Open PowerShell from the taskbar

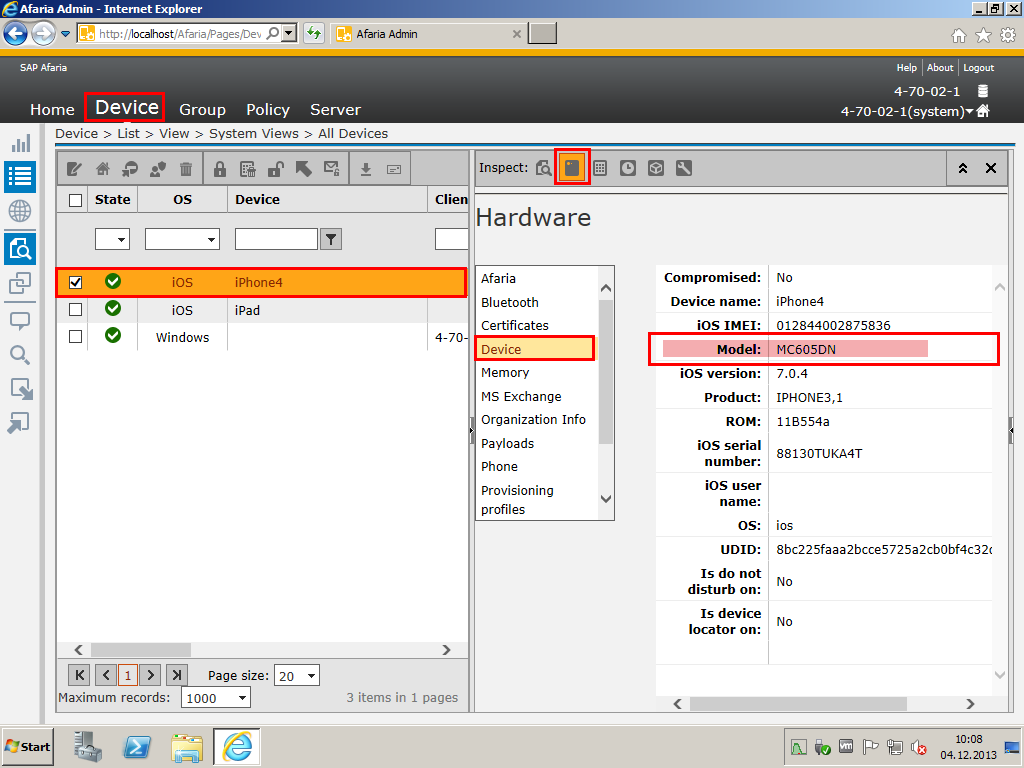137,746
